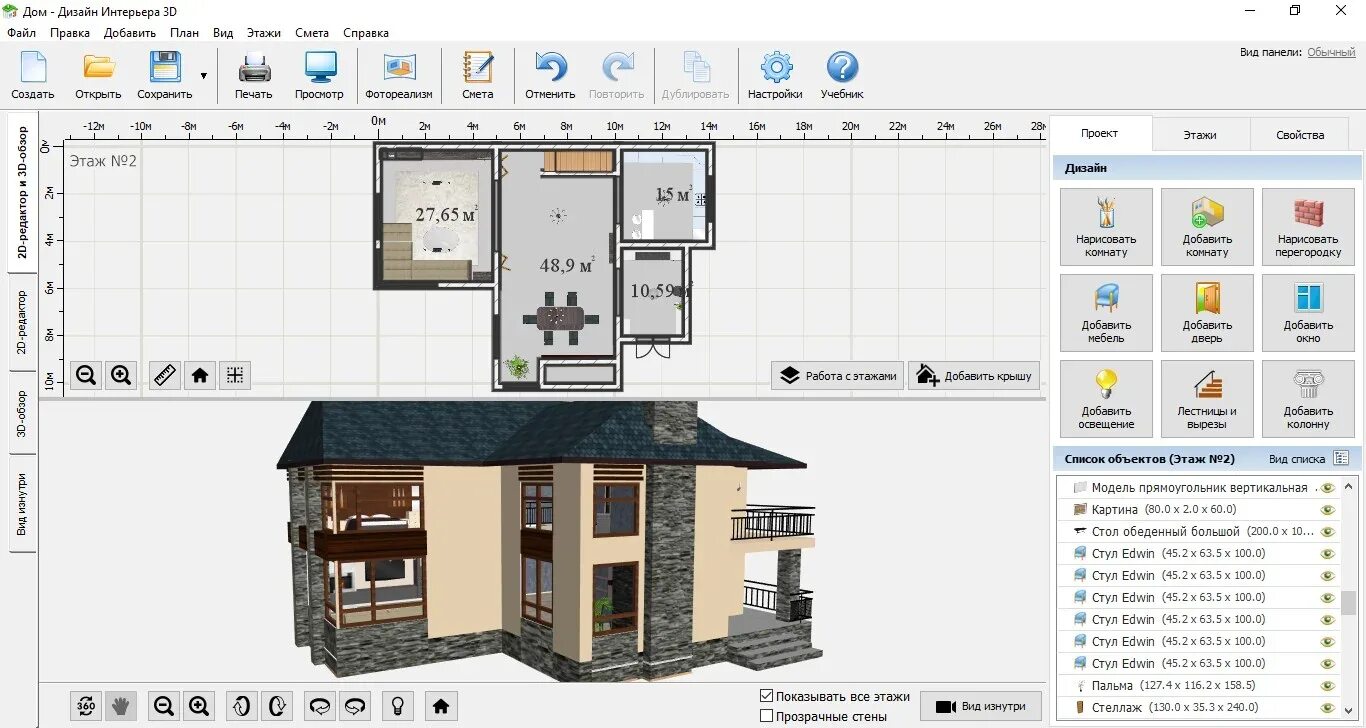Click Добавить освещение button
Viewport: 1366px width, 728px height.
pyautogui.click(x=1106, y=399)
